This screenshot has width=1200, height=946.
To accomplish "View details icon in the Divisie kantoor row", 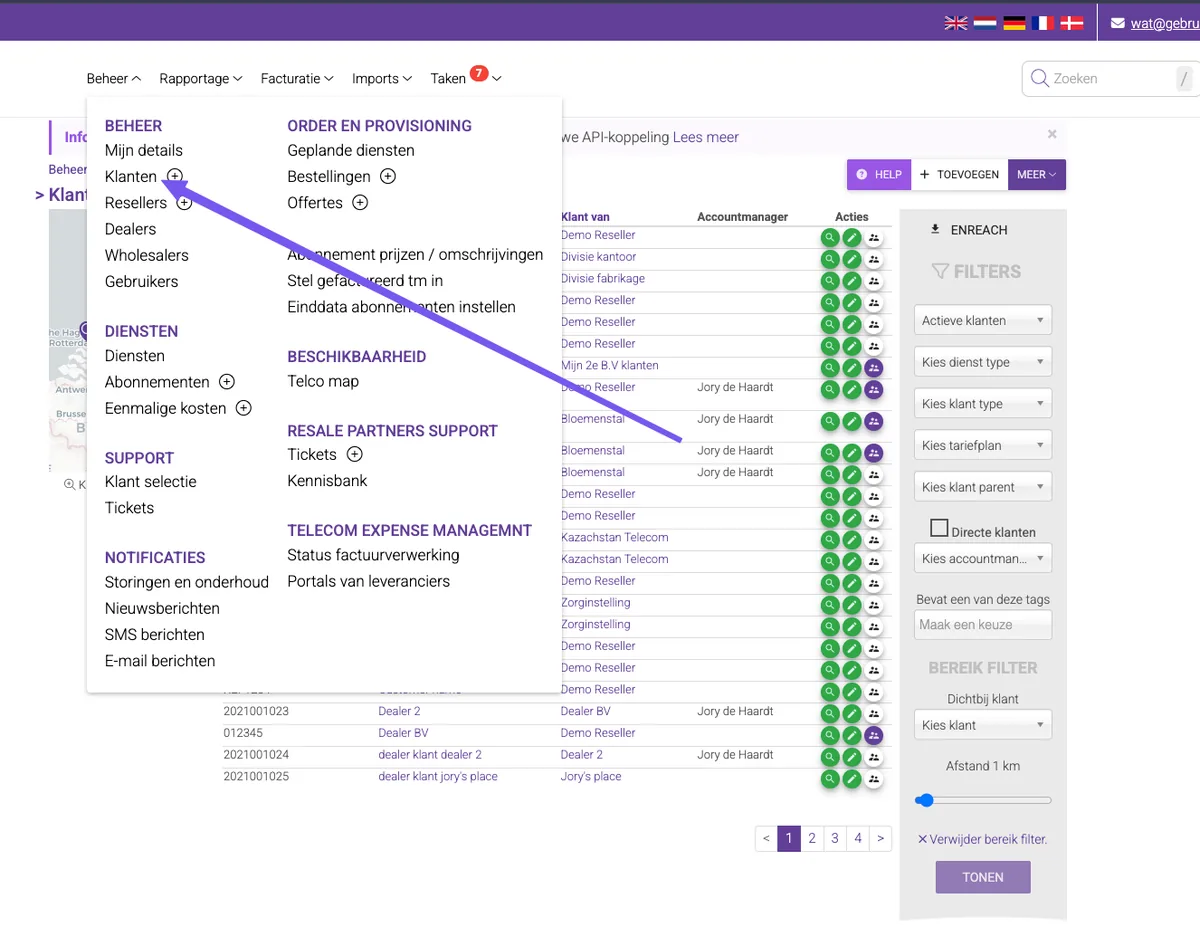I will pyautogui.click(x=830, y=259).
